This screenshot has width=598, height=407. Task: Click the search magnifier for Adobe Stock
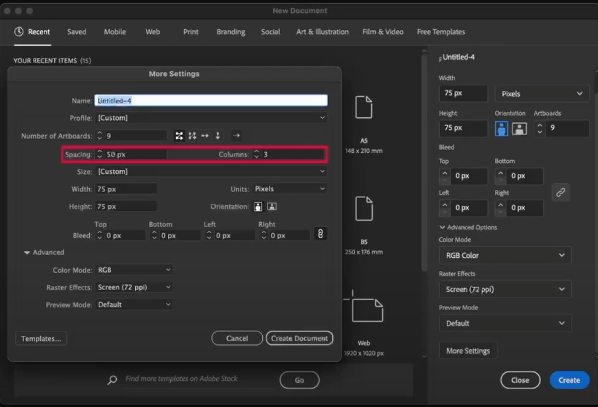click(112, 380)
